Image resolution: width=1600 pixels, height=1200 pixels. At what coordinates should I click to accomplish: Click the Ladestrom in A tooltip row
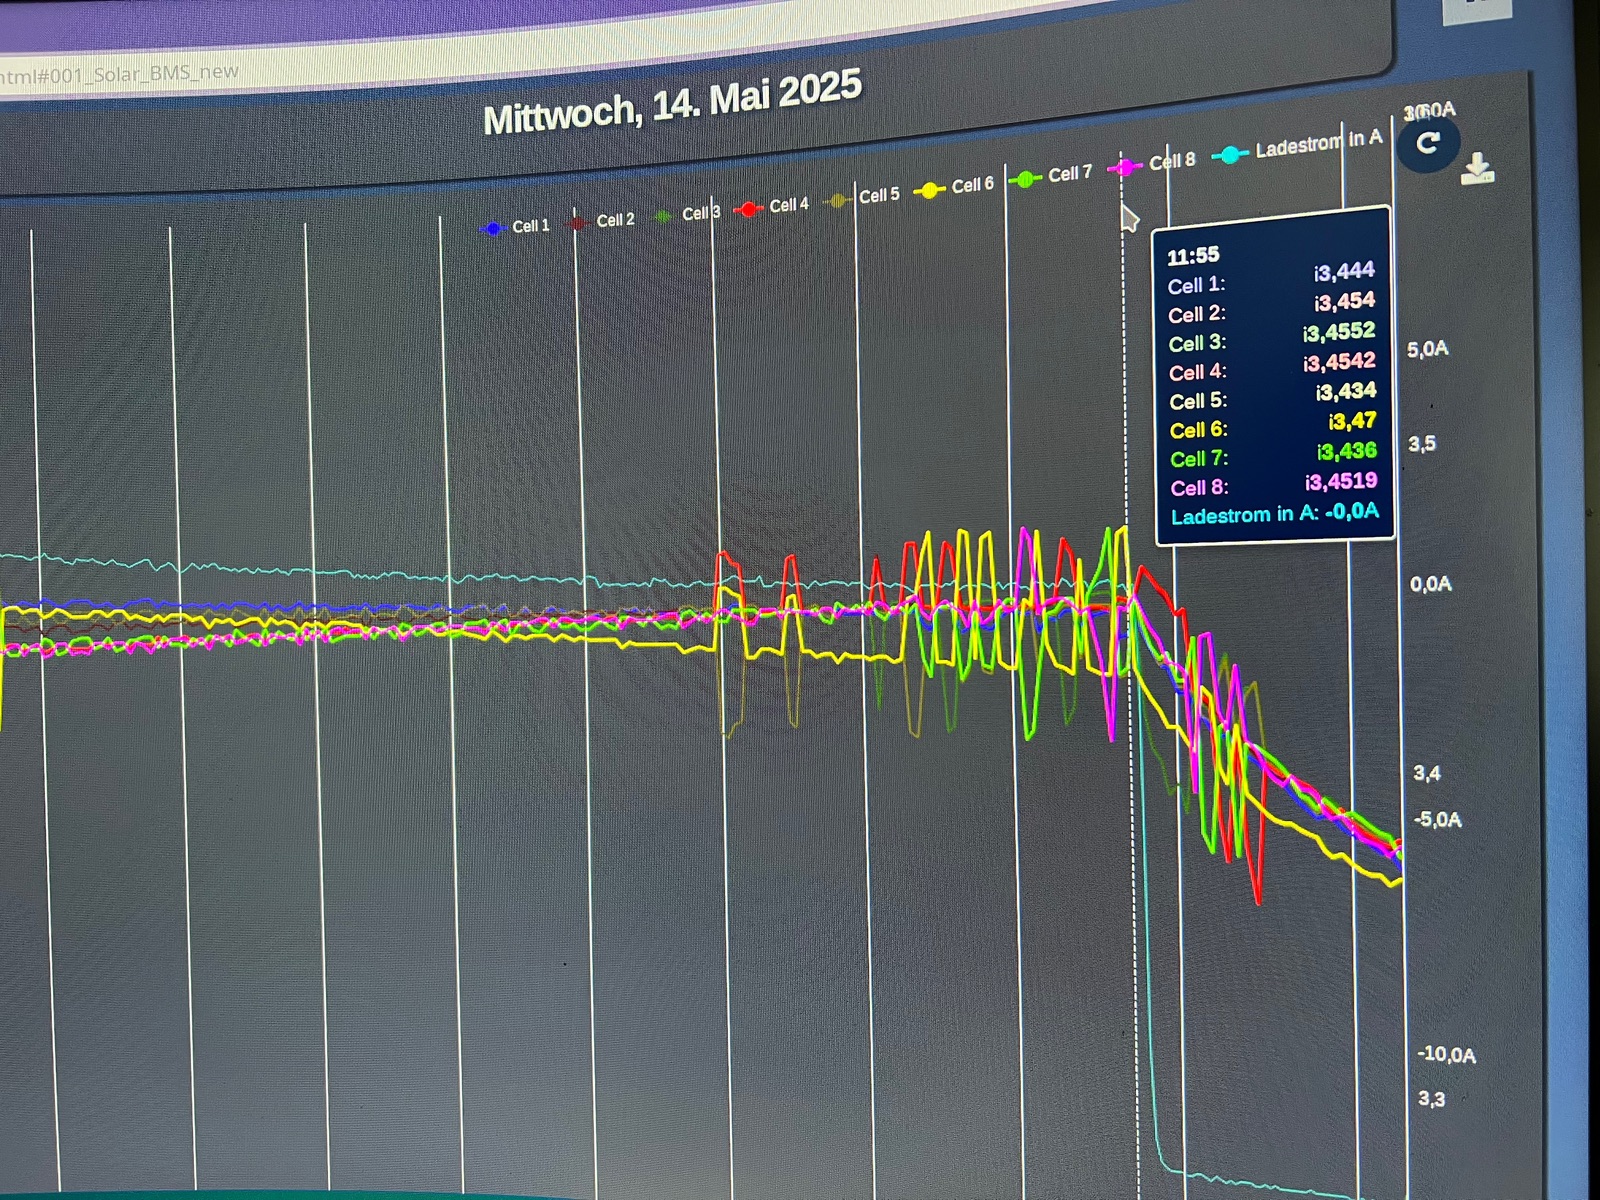(x=1274, y=514)
